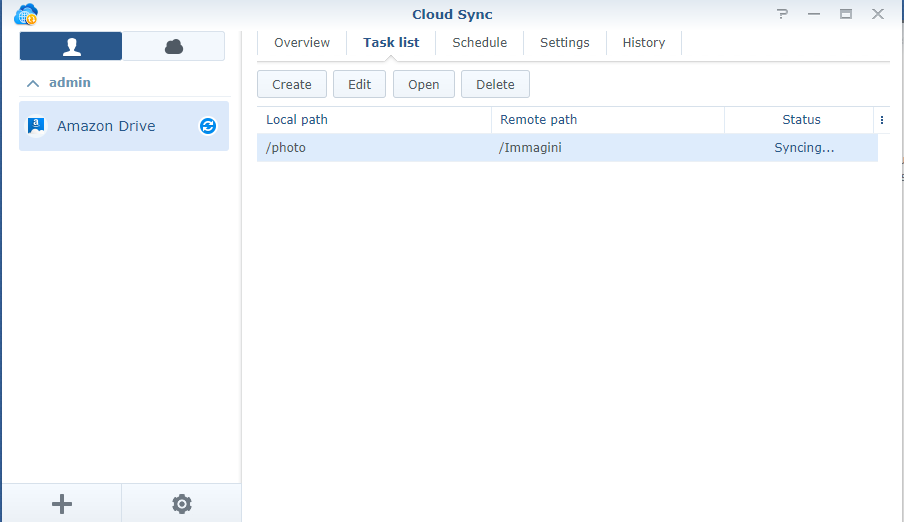Go to the Settings tab
904x522 pixels.
pyautogui.click(x=564, y=43)
